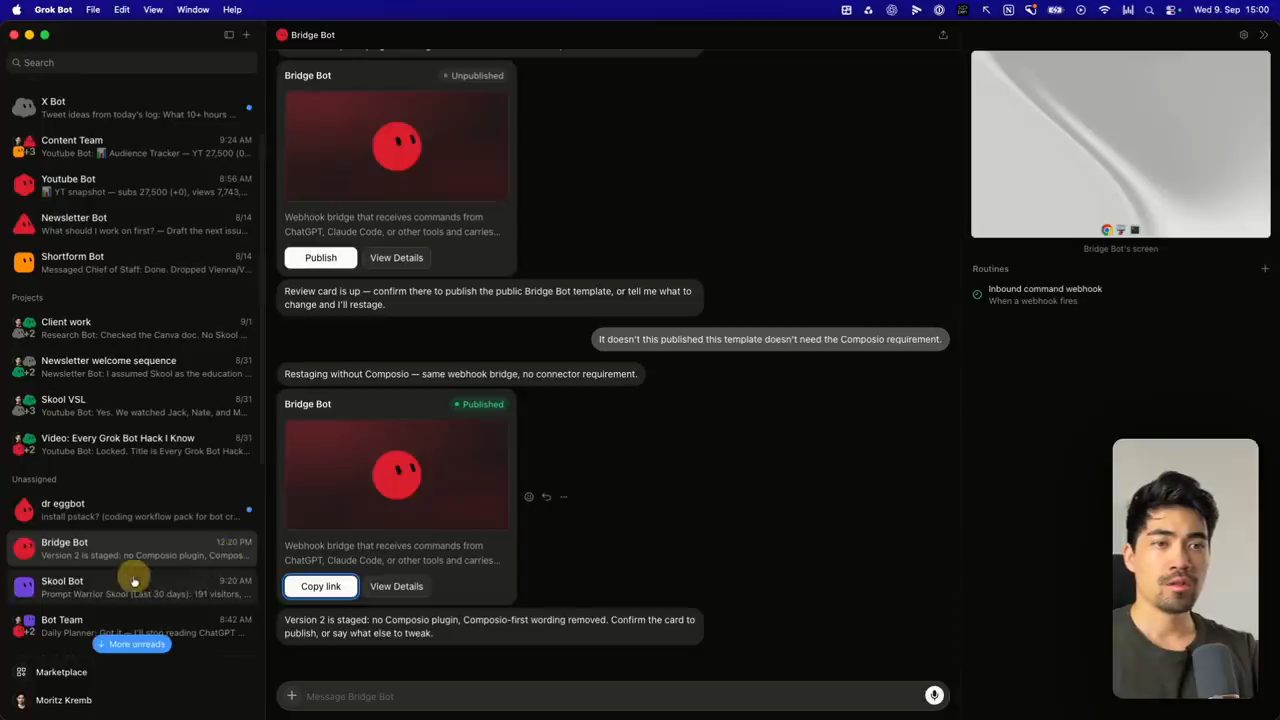This screenshot has width=1280, height=720.
Task: Click the emoji reaction icon beside the Published card
Action: [529, 497]
